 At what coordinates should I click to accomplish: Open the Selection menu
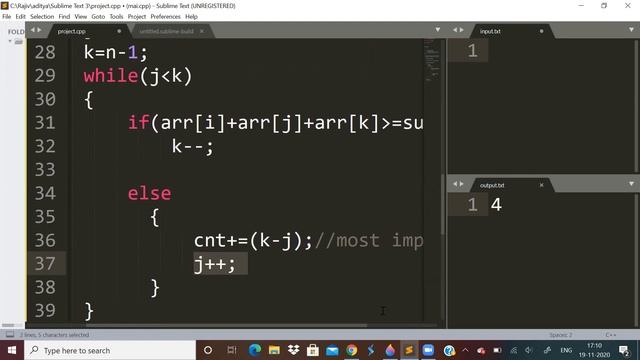click(42, 17)
